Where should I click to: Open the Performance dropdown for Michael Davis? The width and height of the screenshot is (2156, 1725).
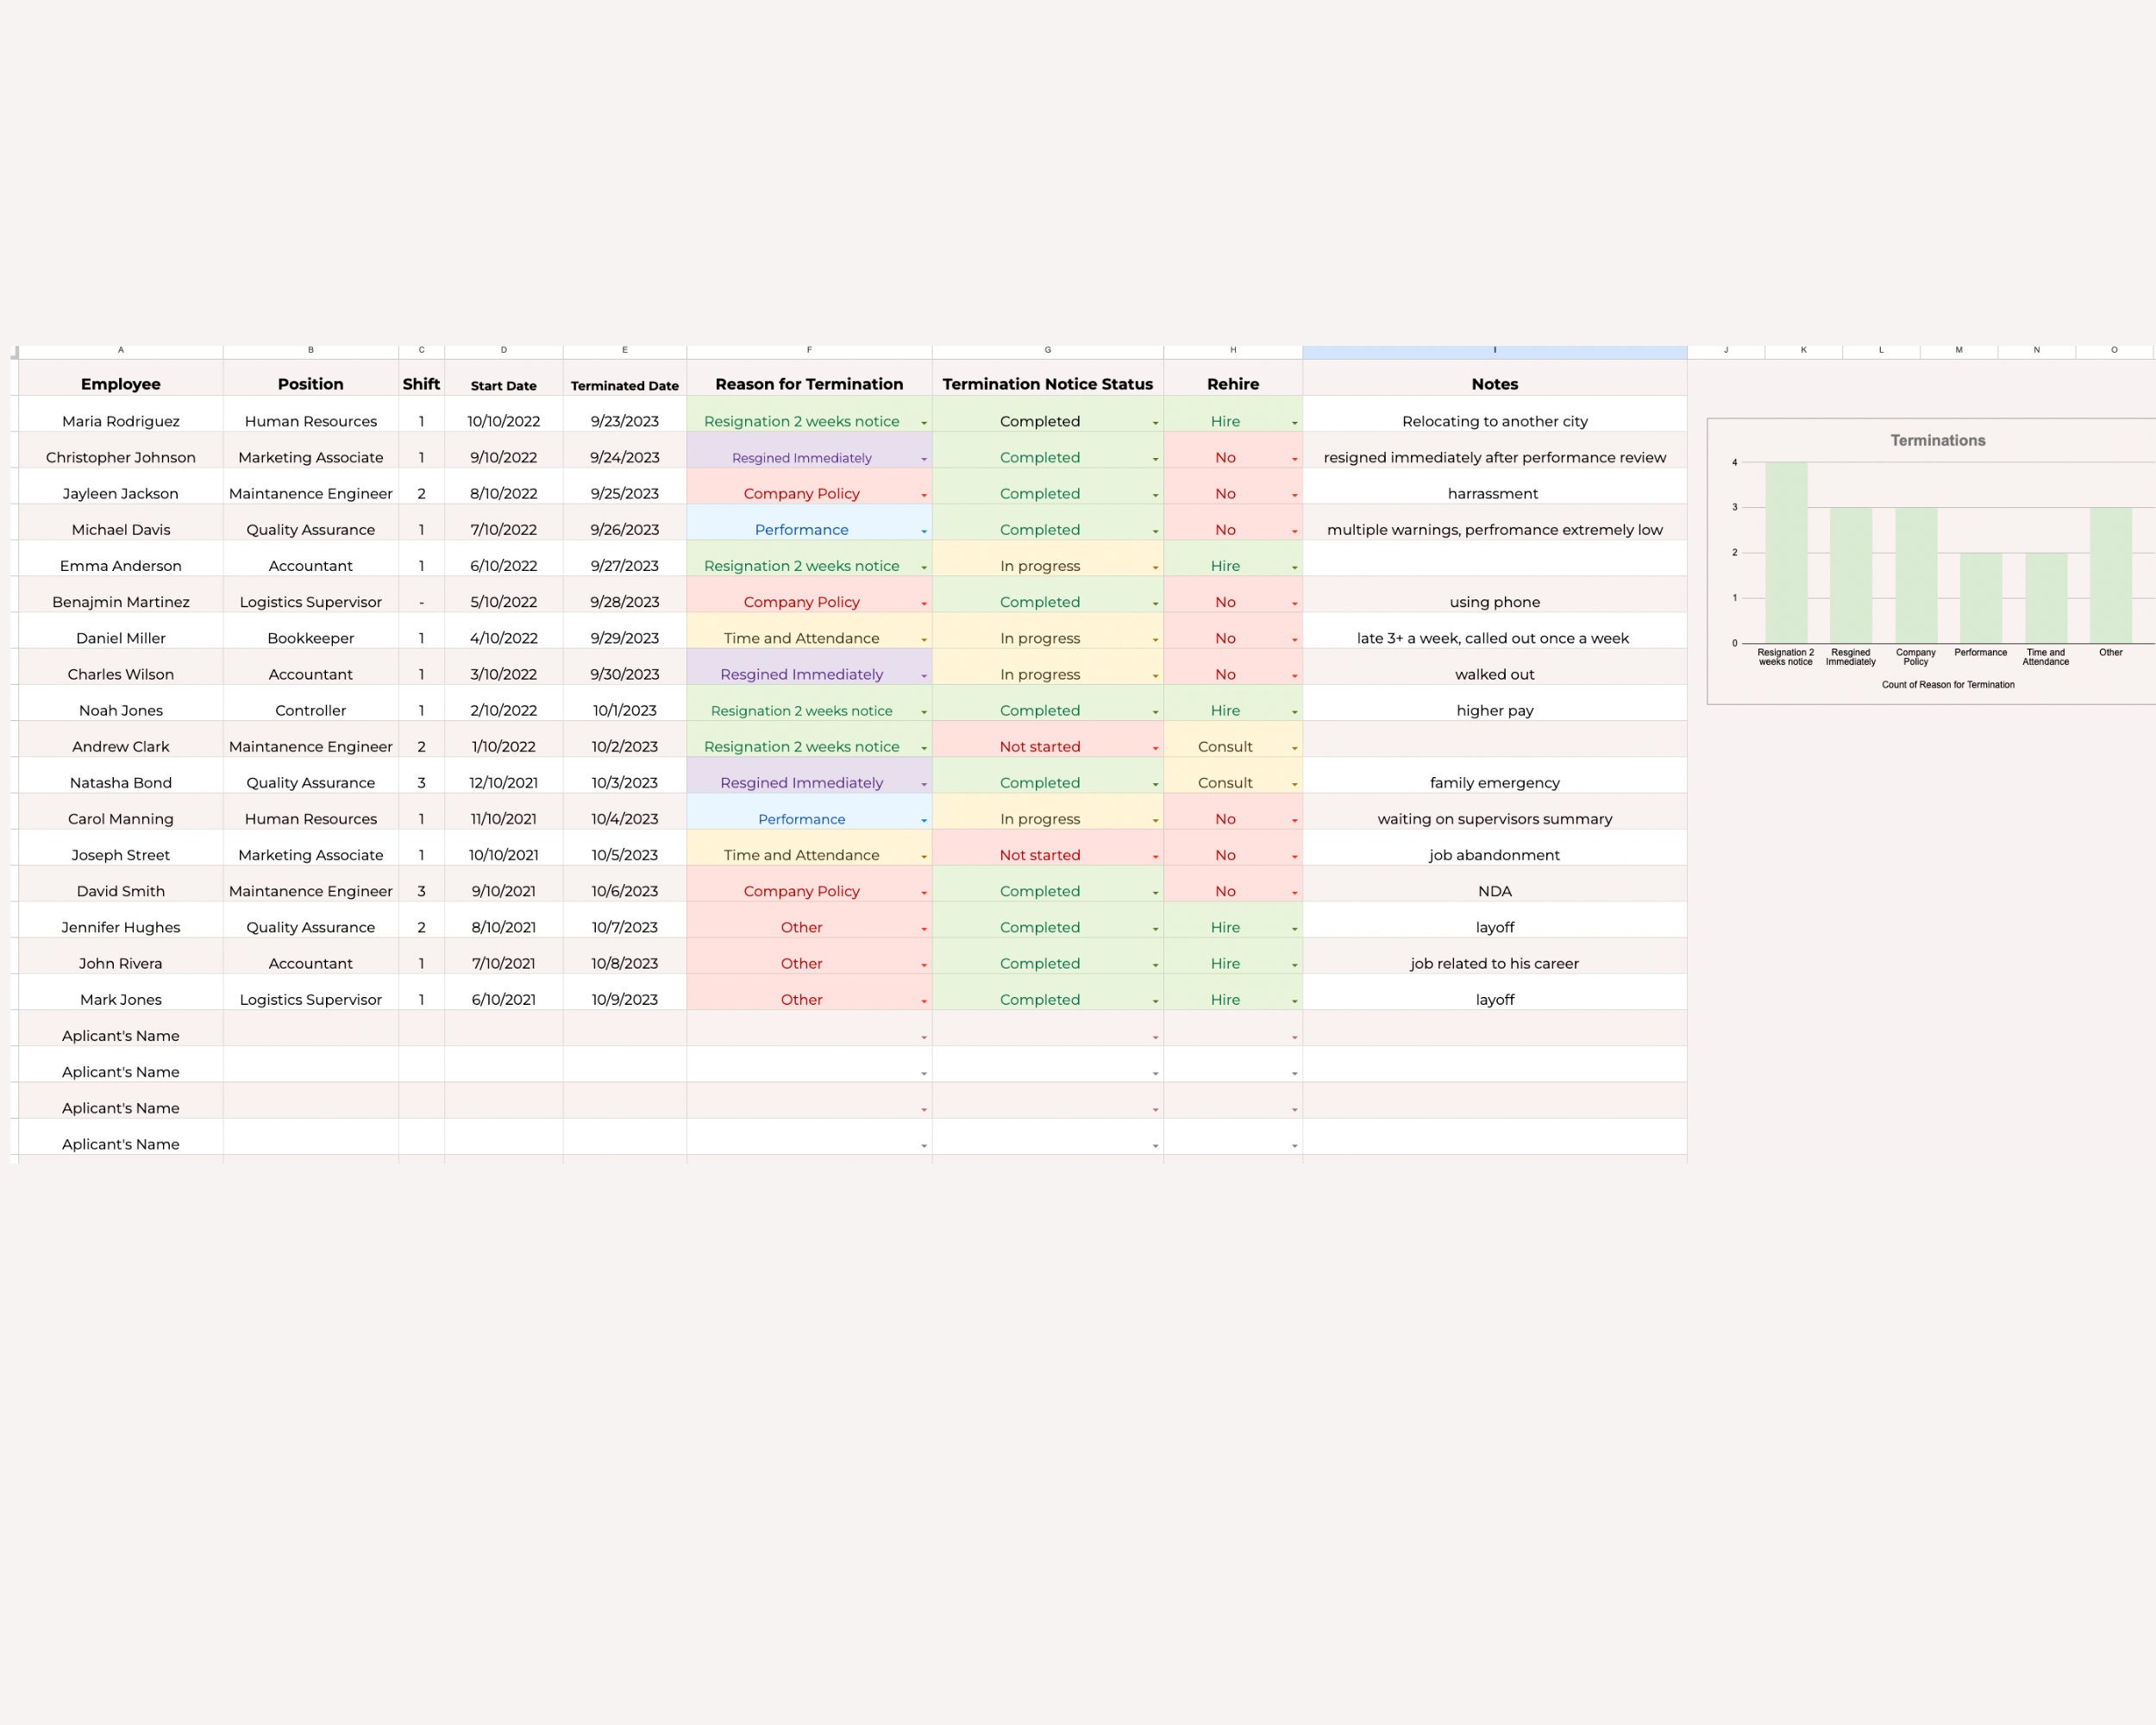(922, 529)
